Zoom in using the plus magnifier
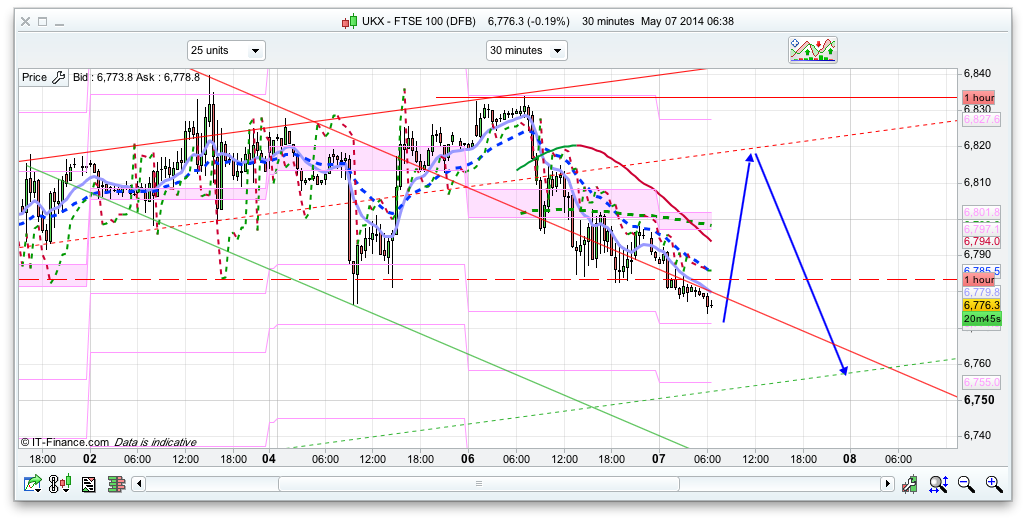The height and width of the screenshot is (521, 1026). point(993,484)
